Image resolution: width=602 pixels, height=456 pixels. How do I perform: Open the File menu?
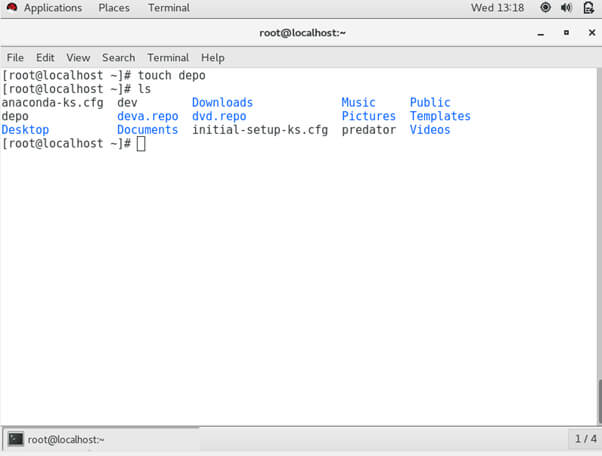pos(15,58)
